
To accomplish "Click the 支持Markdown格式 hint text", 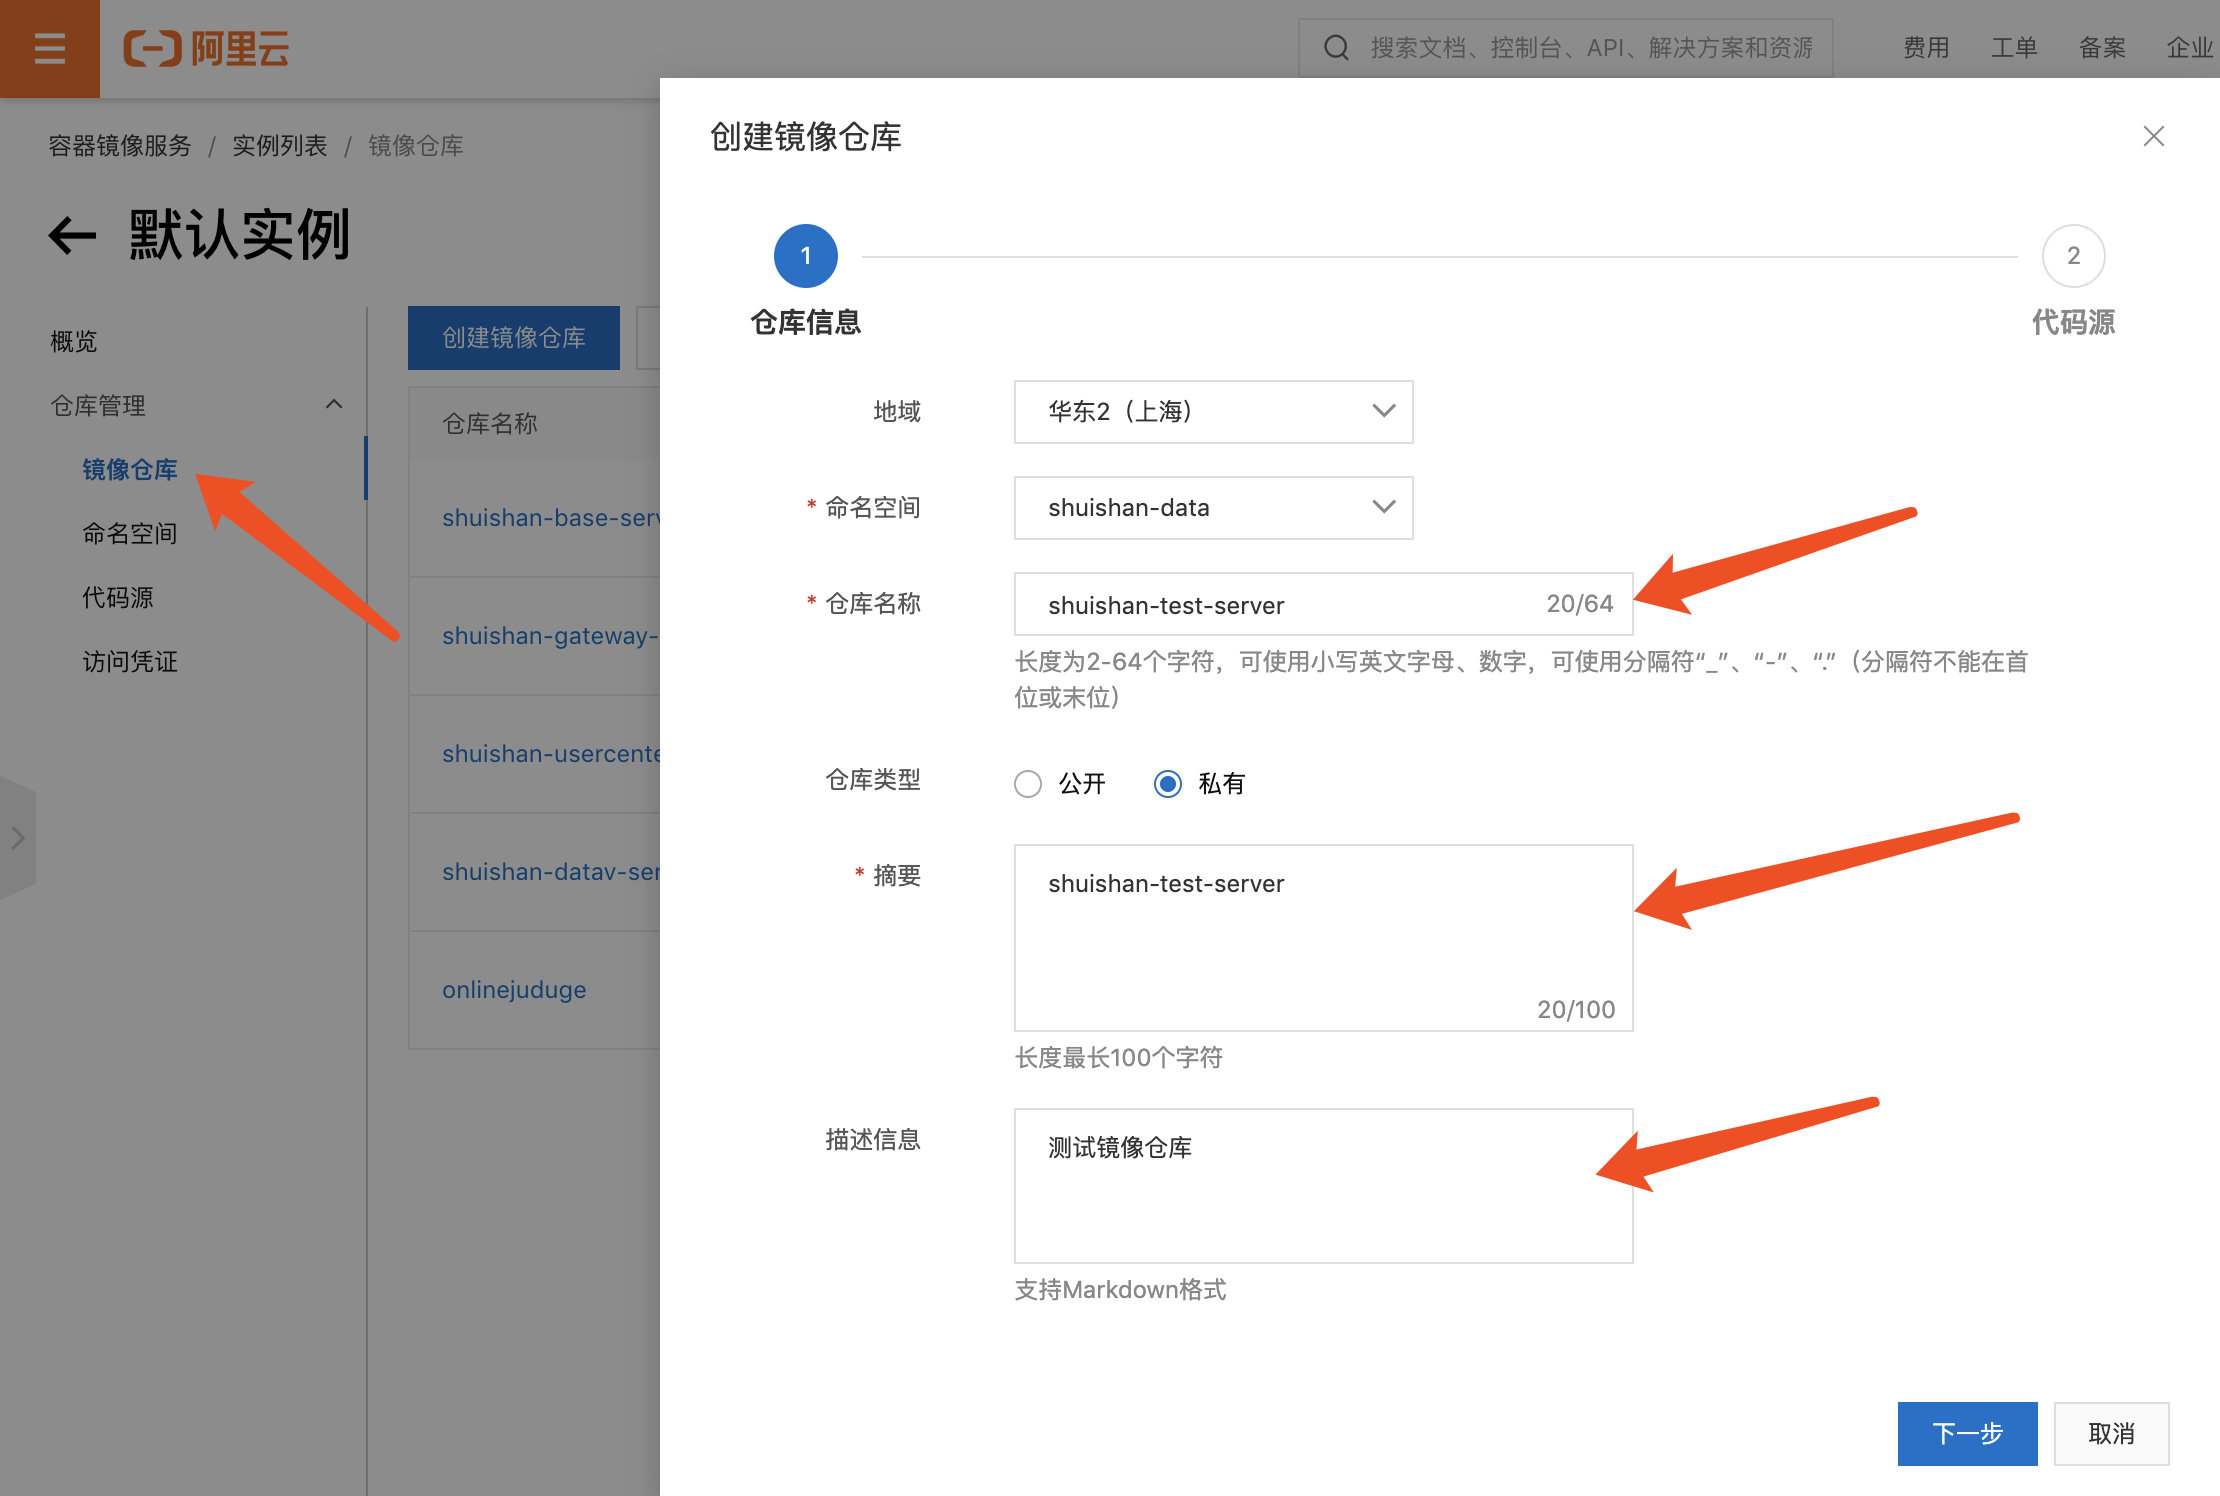I will pyautogui.click(x=1120, y=1290).
